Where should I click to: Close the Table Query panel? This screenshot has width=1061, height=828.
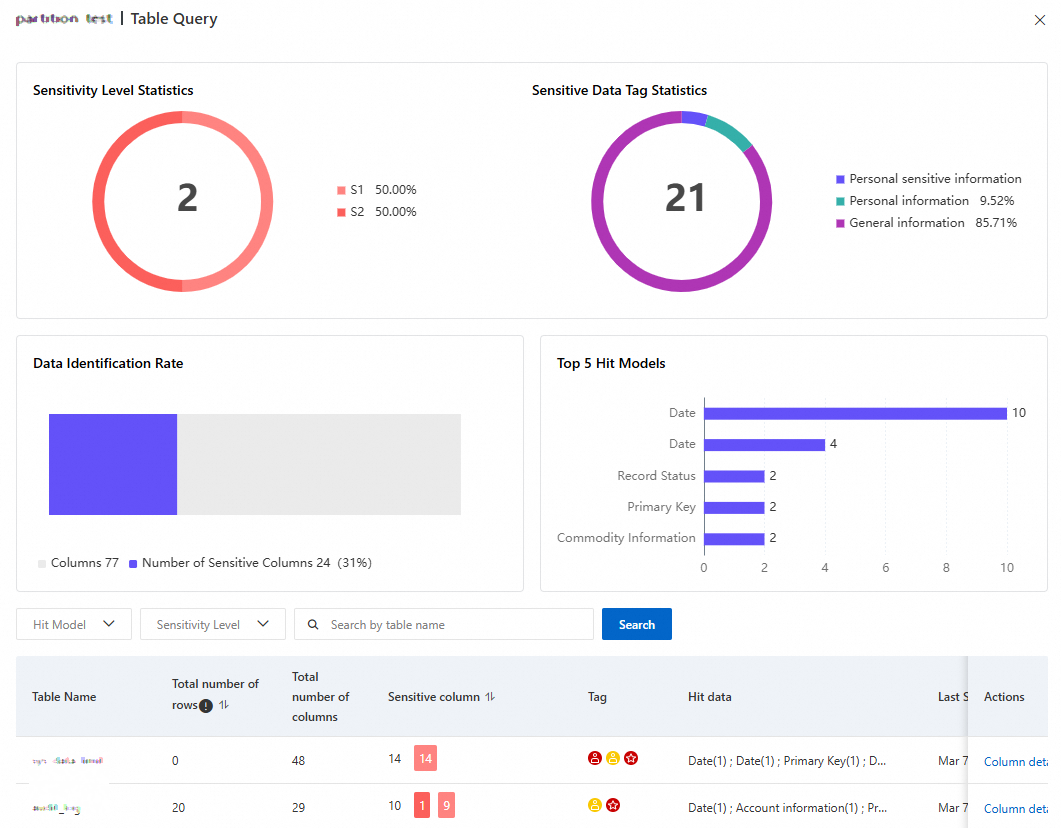pos(1039,19)
